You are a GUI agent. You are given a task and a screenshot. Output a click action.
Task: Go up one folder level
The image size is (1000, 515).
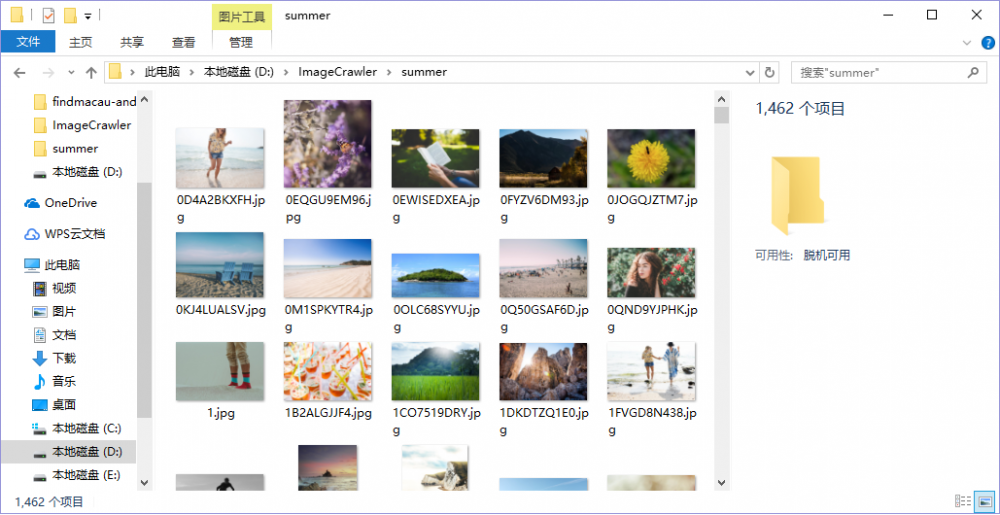[91, 73]
